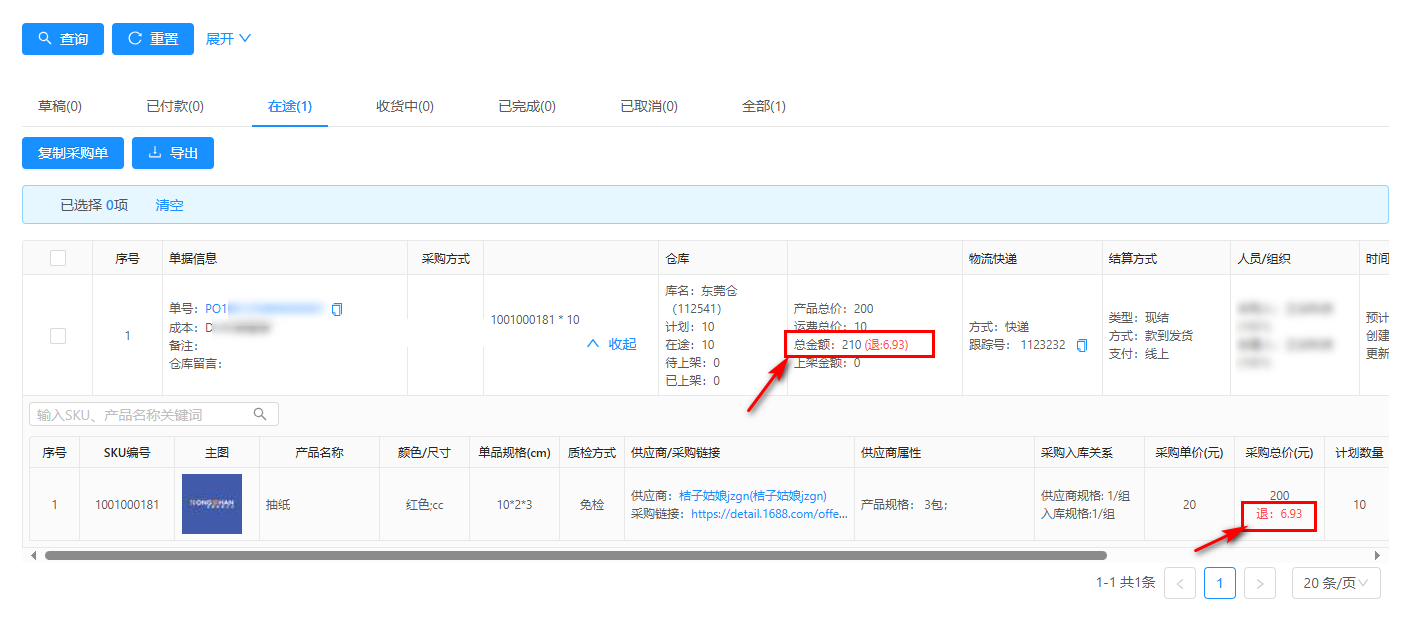Collapse row details with 收起
Screen dimensions: 1401x626
point(611,344)
